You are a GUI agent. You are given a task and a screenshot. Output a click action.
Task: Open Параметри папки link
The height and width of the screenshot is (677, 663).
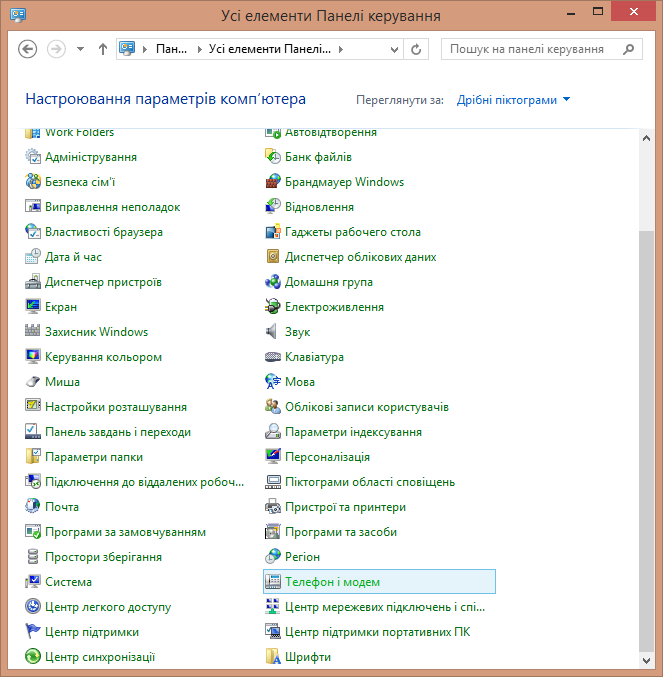point(94,457)
